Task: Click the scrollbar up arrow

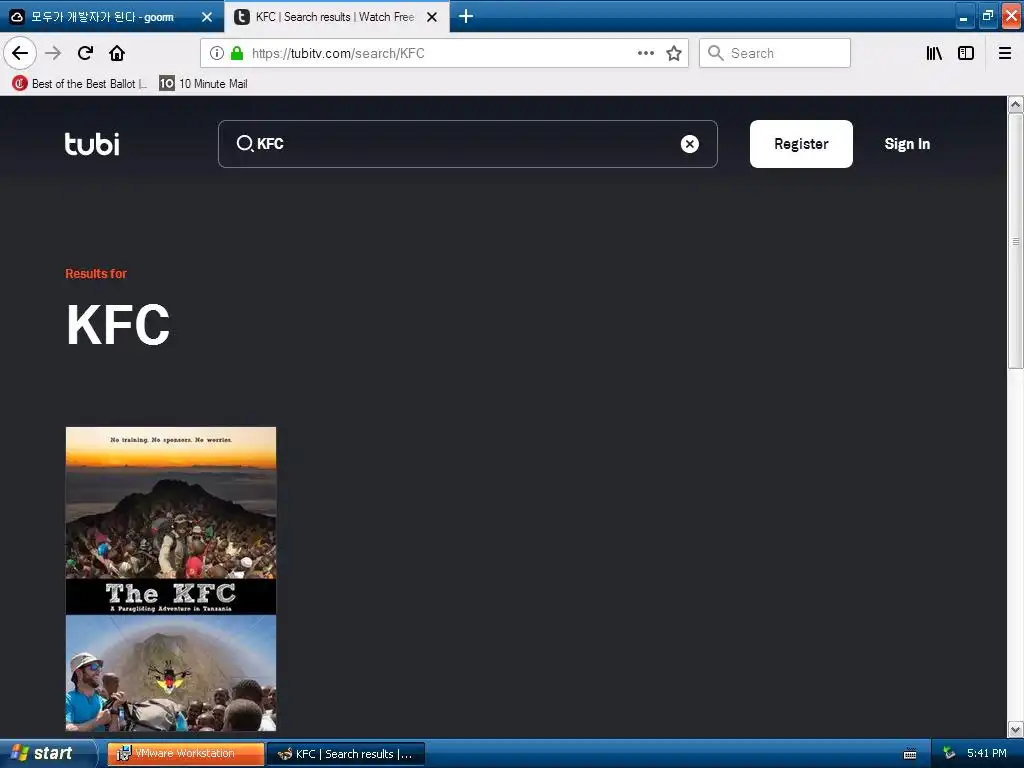Action: (1015, 104)
